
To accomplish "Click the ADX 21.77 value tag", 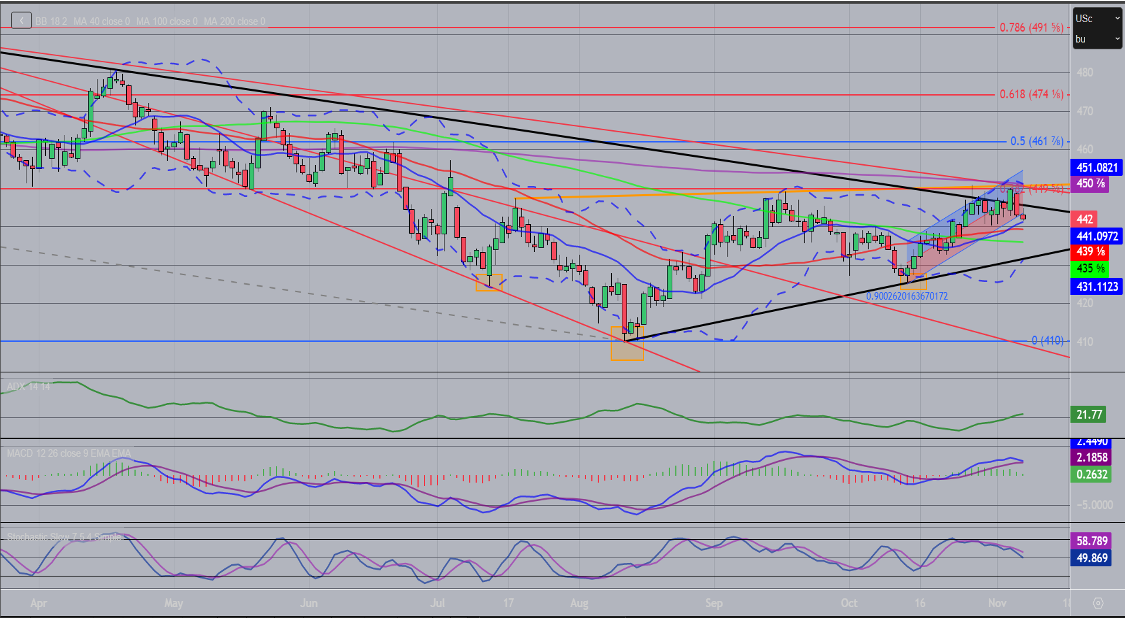I will click(x=1089, y=414).
